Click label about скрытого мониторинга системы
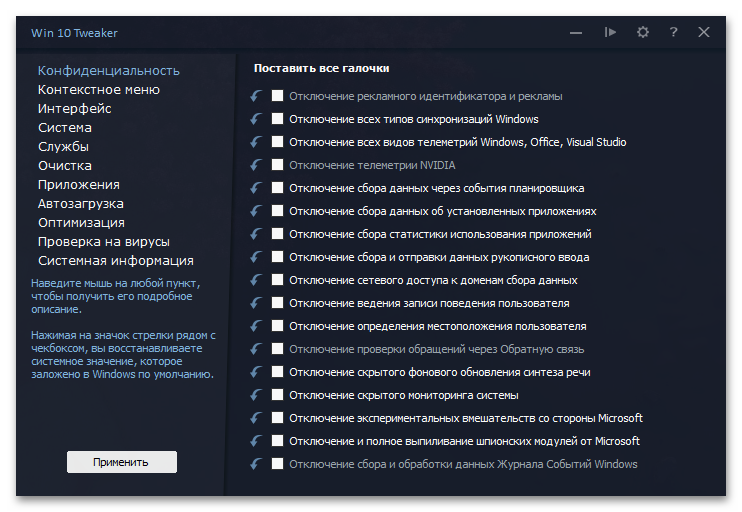Image resolution: width=742 pixels, height=512 pixels. 404,395
